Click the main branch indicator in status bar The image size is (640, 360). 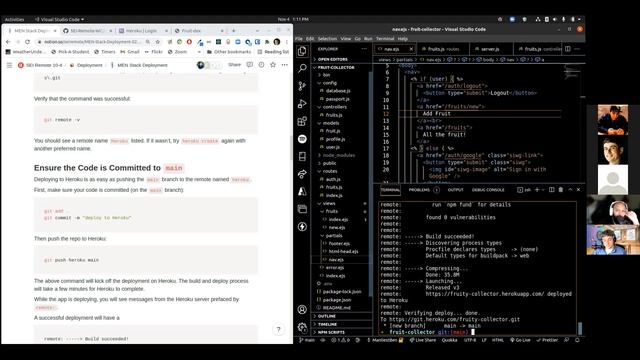pos(307,340)
